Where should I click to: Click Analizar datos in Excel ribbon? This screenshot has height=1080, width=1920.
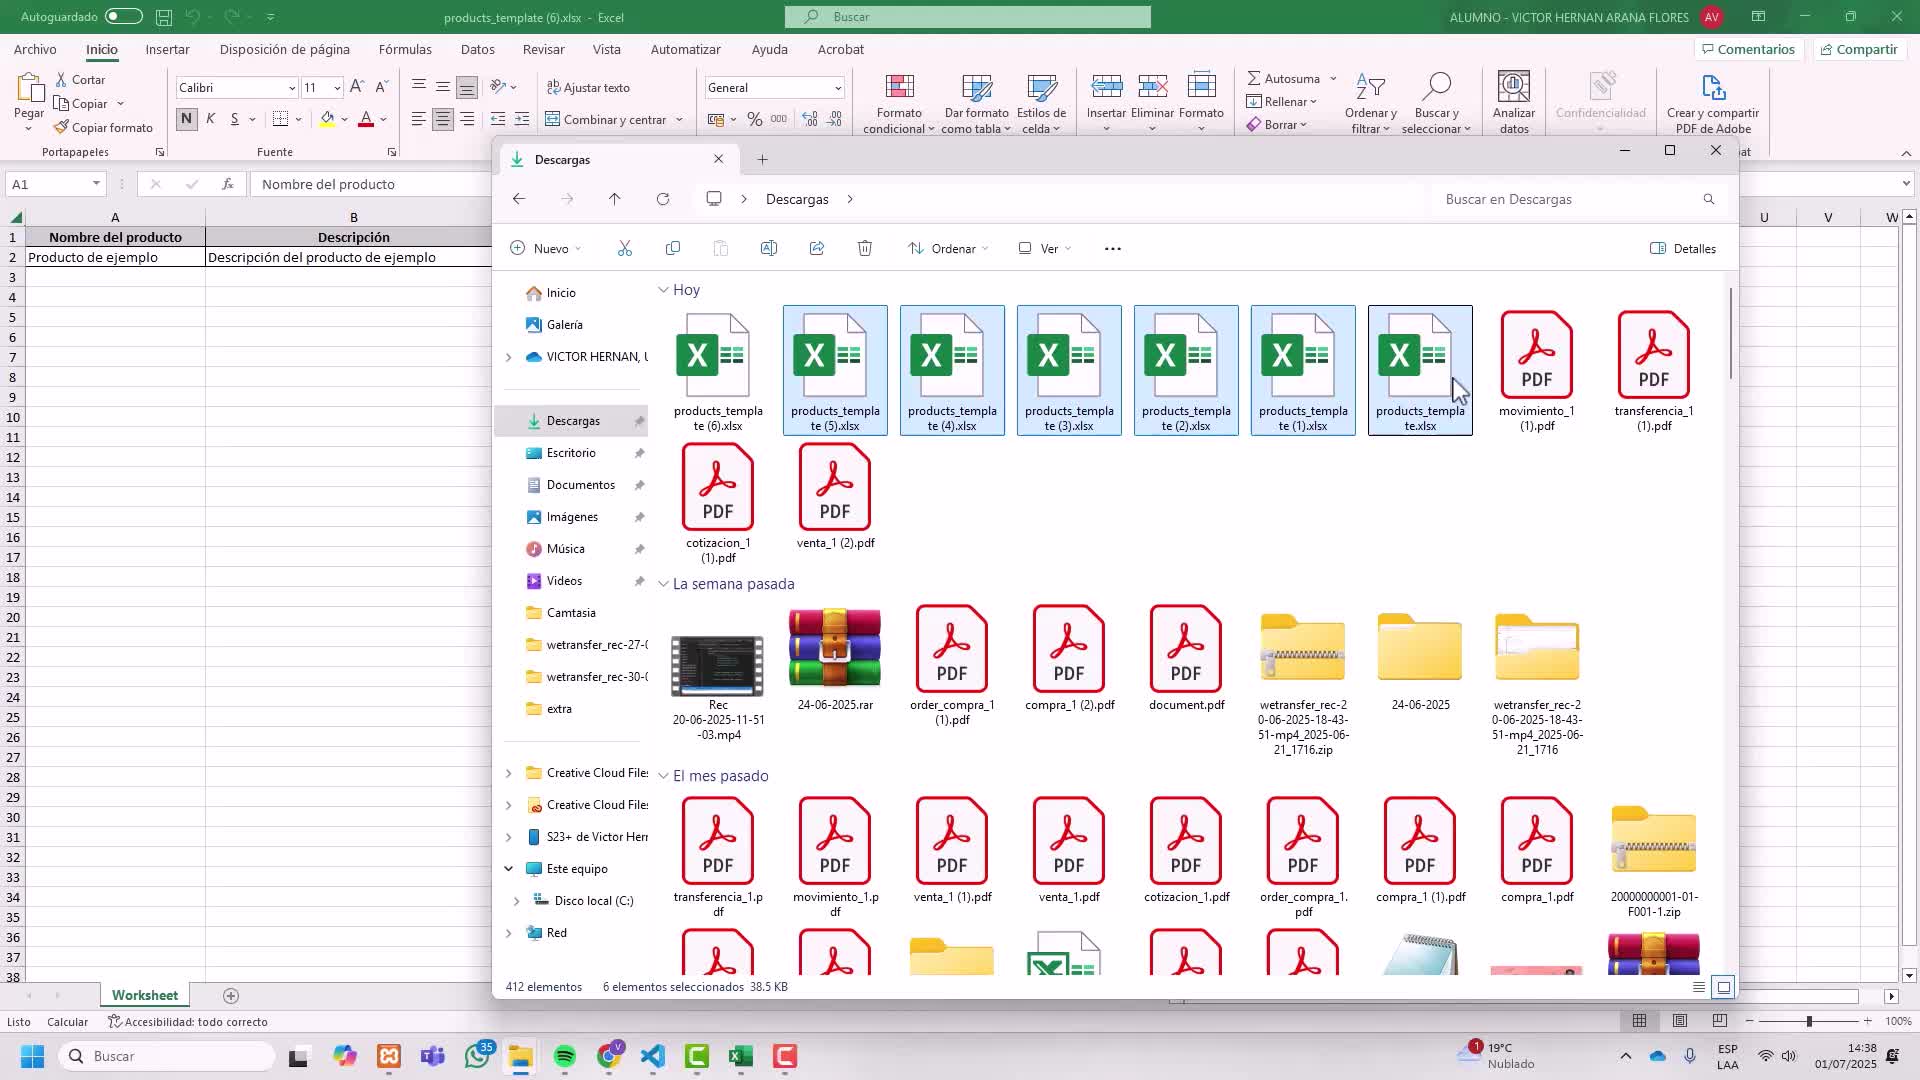click(x=1514, y=103)
